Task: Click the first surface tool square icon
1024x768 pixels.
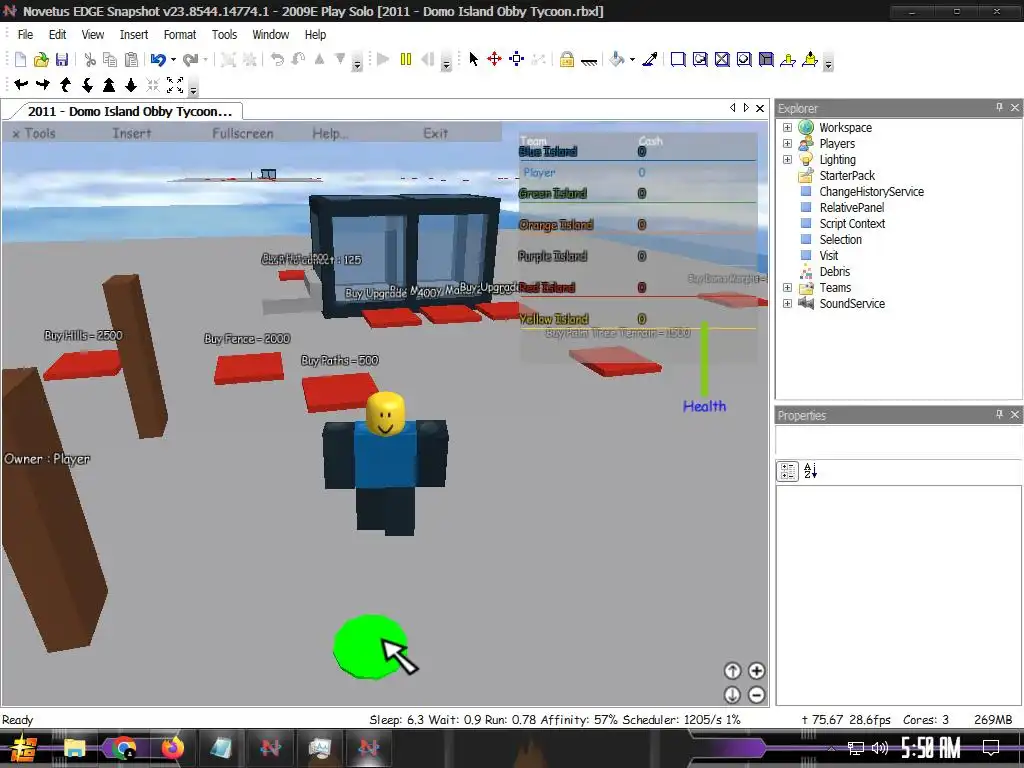Action: [x=678, y=59]
